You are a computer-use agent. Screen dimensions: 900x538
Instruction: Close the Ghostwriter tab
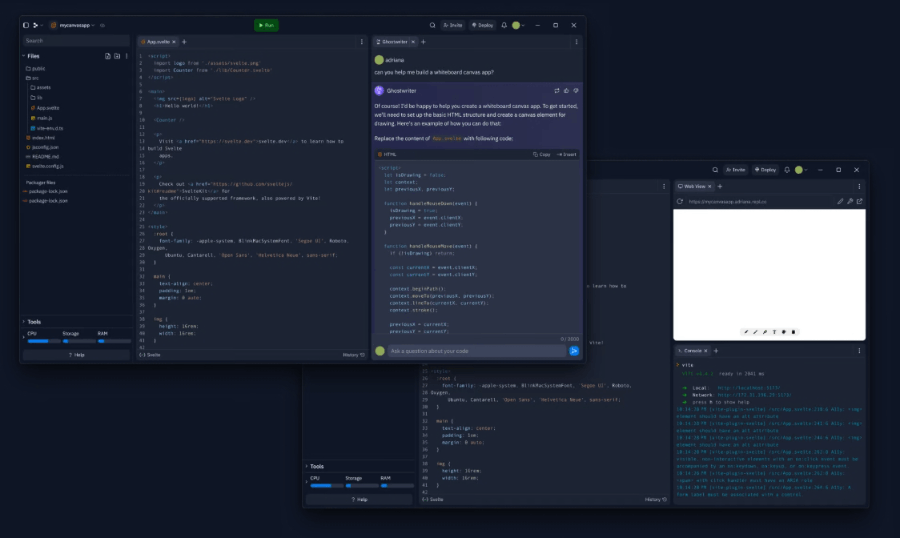[x=413, y=42]
